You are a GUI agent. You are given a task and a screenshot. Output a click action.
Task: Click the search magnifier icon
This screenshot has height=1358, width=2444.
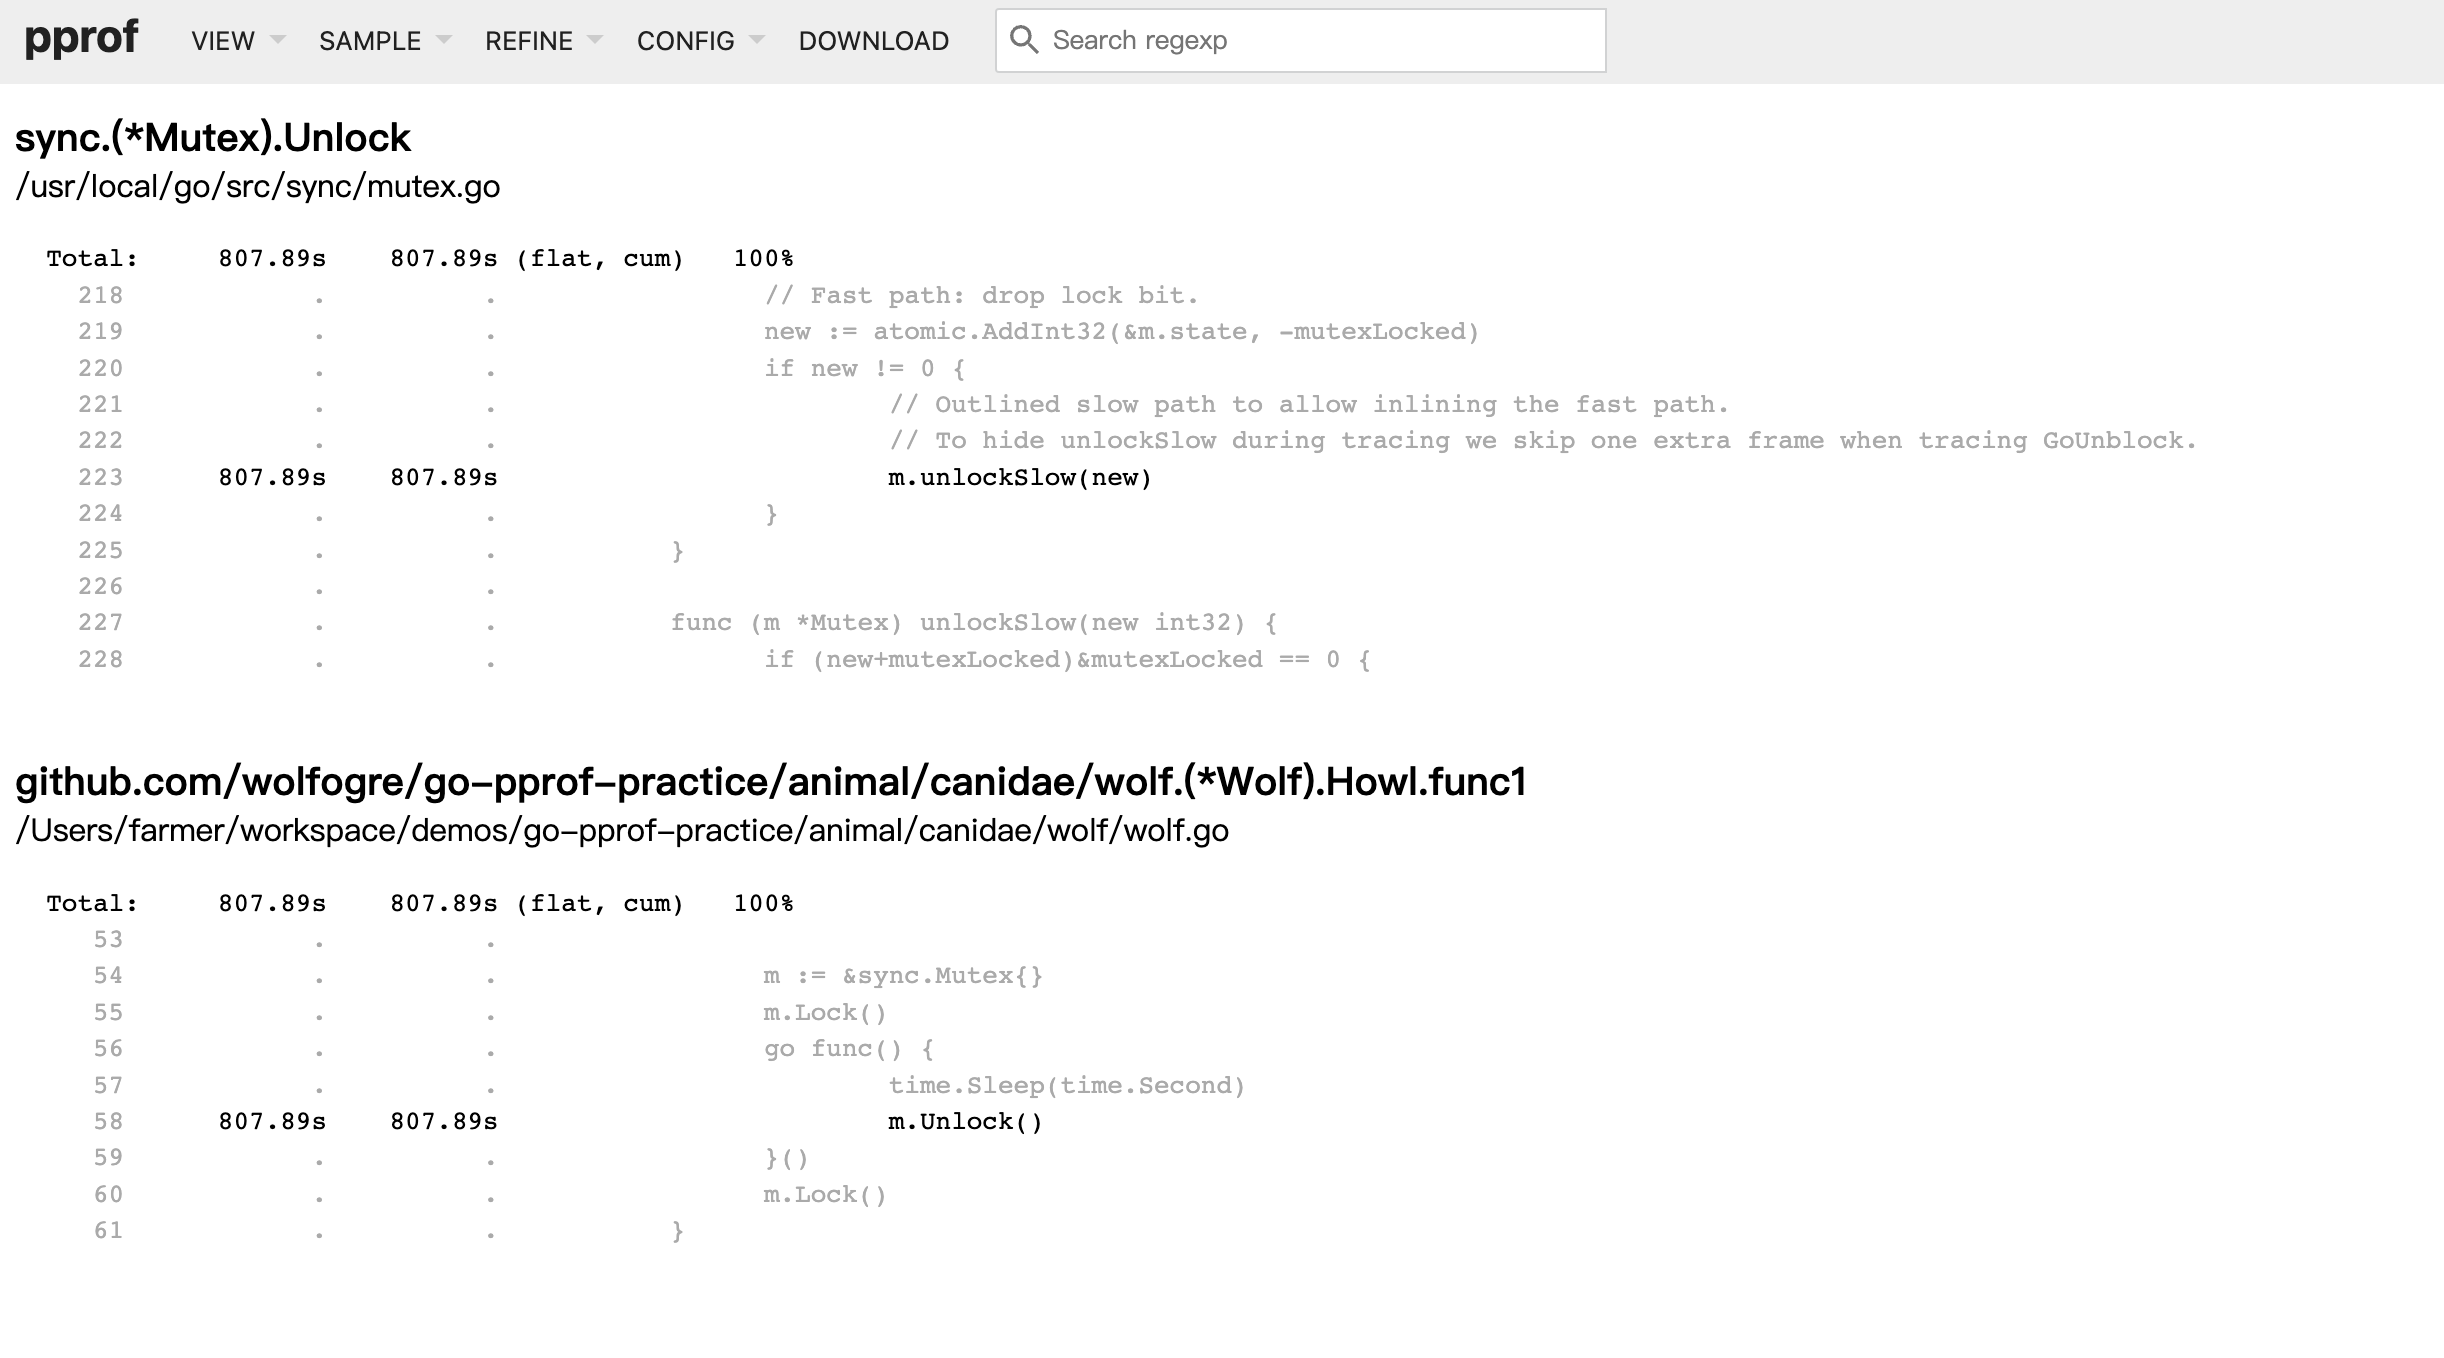pos(1023,40)
